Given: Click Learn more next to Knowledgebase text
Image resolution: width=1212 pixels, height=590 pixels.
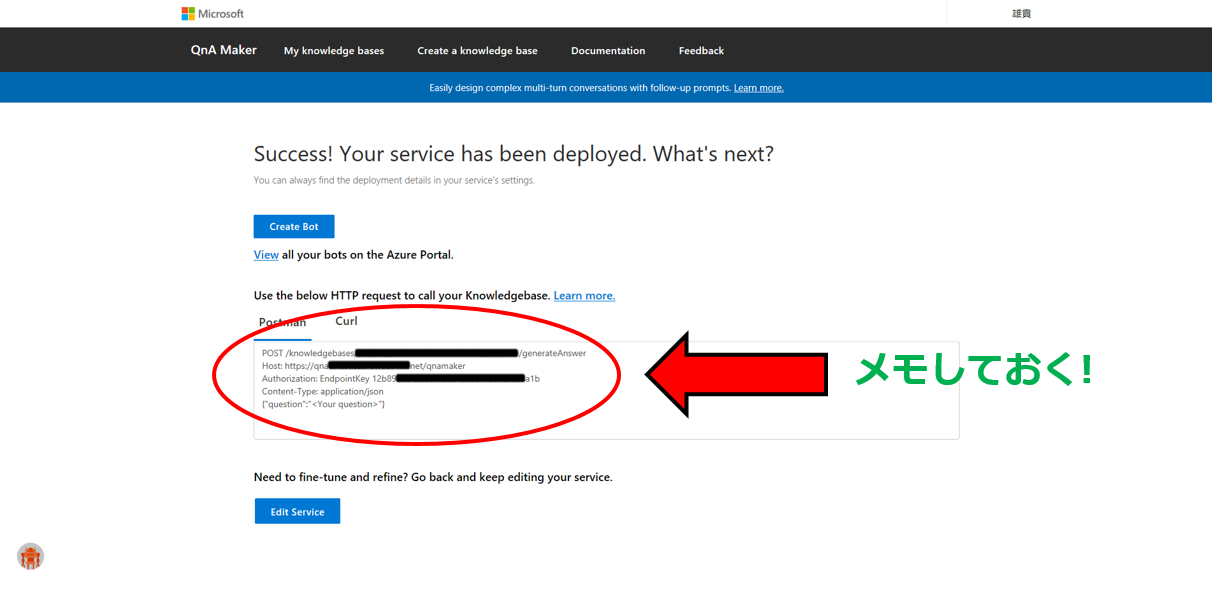Looking at the screenshot, I should pyautogui.click(x=584, y=296).
